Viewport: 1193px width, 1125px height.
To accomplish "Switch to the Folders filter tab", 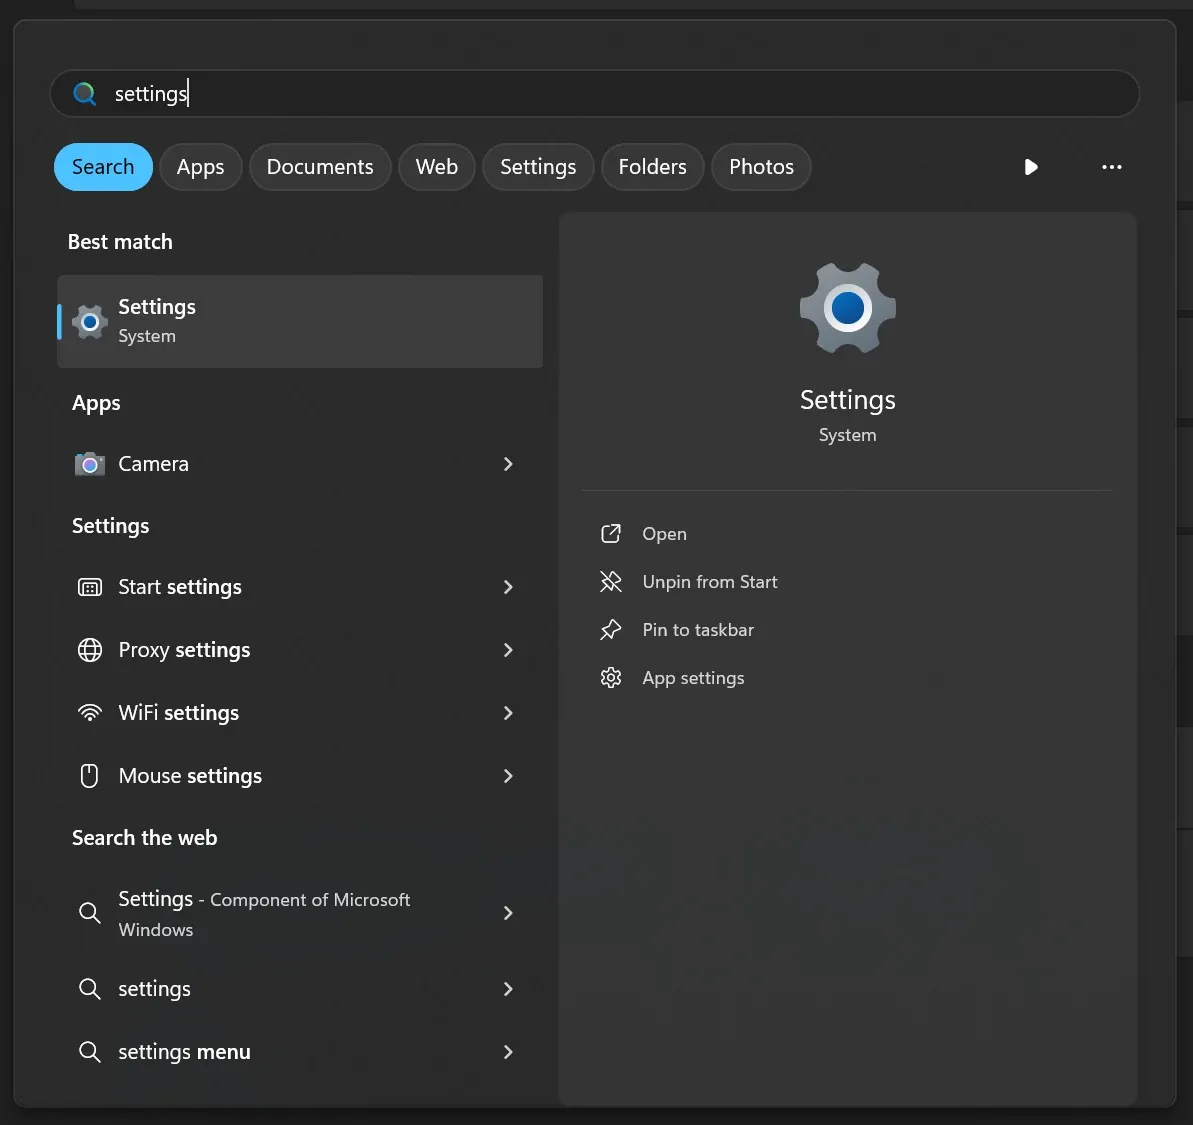I will 653,167.
